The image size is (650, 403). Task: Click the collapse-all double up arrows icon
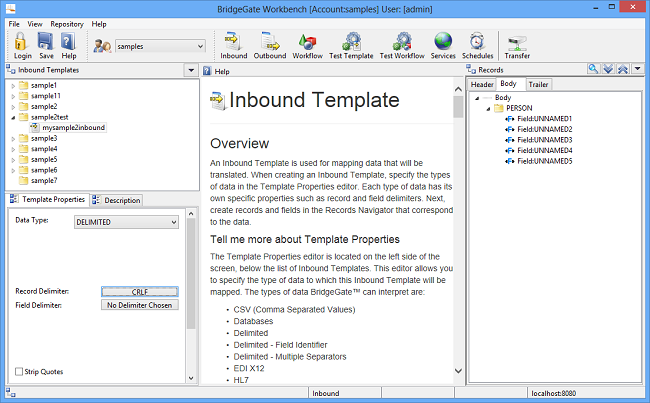click(x=623, y=69)
